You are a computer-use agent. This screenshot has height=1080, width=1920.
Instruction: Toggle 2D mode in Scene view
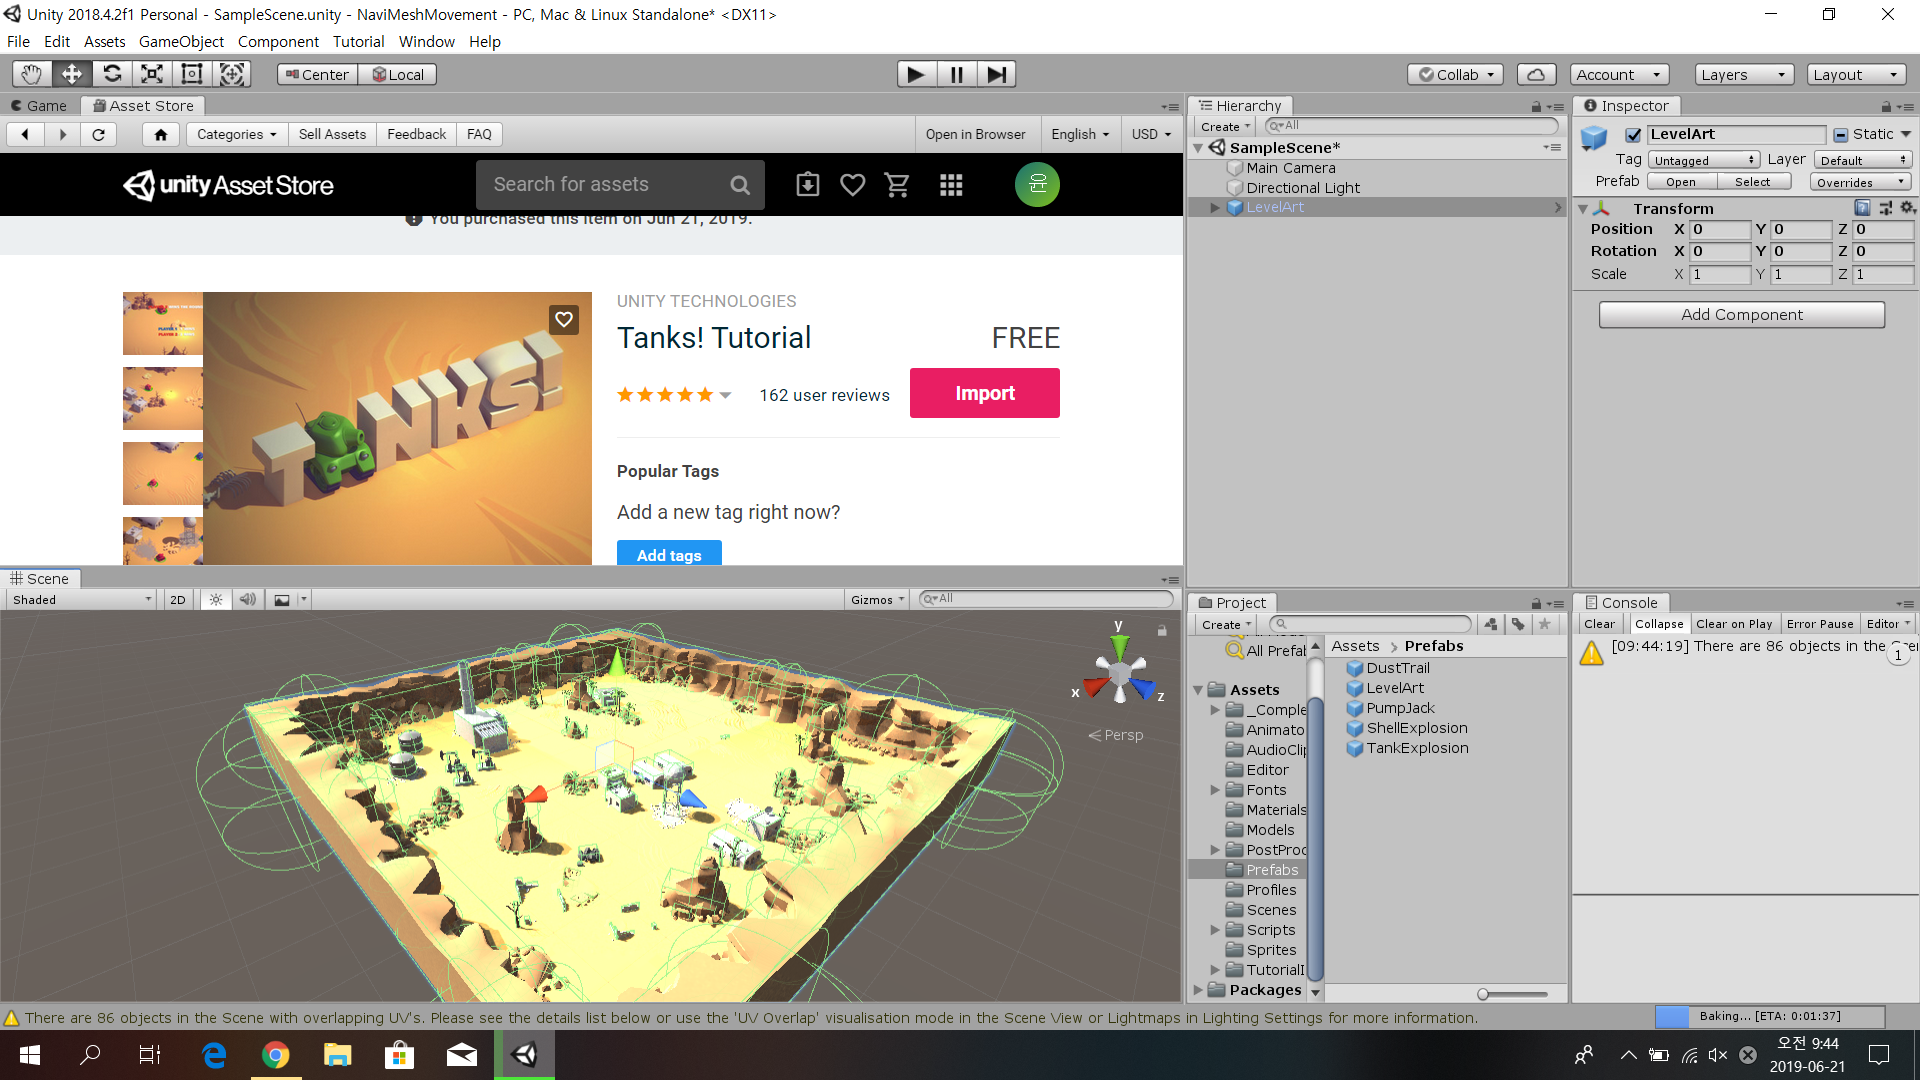(178, 600)
